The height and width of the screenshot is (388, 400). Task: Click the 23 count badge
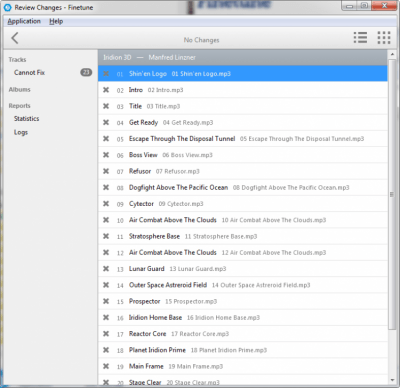86,72
